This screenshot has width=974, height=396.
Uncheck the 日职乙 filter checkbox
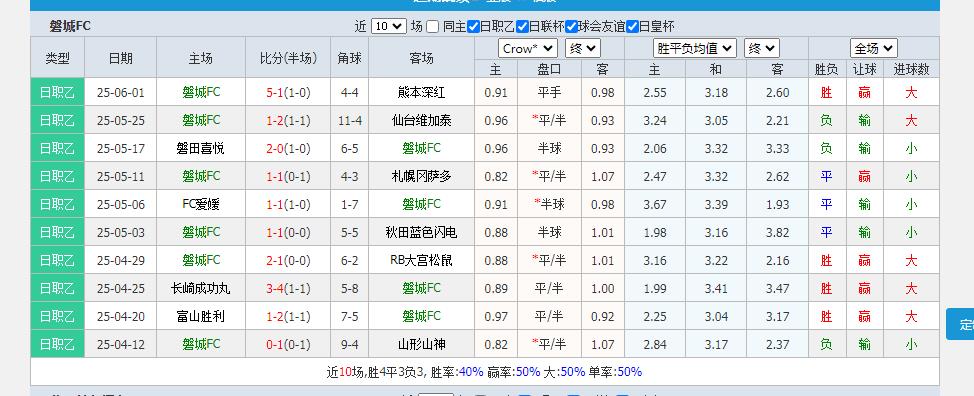click(x=473, y=27)
